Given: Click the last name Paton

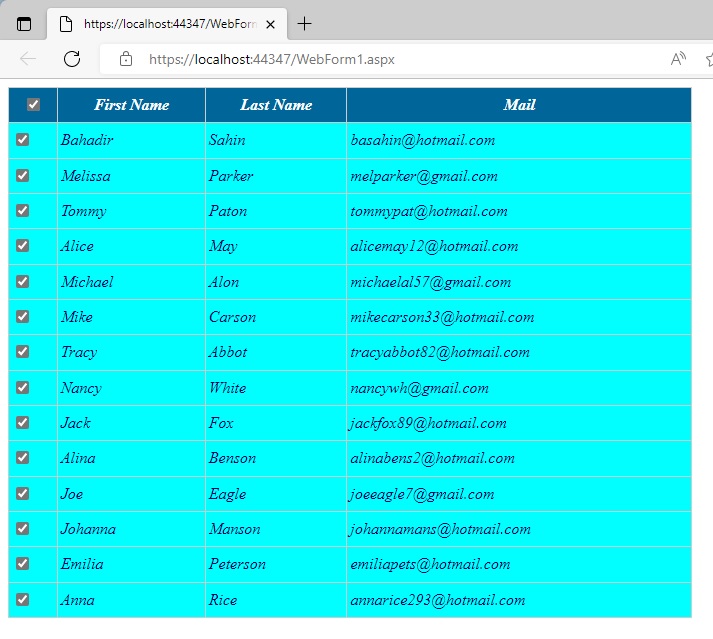Looking at the screenshot, I should click(x=228, y=211).
